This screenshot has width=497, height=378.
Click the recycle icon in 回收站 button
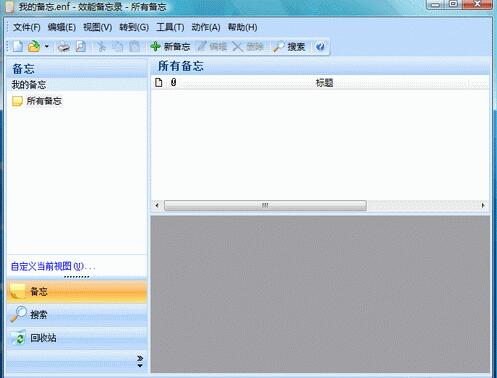point(18,338)
